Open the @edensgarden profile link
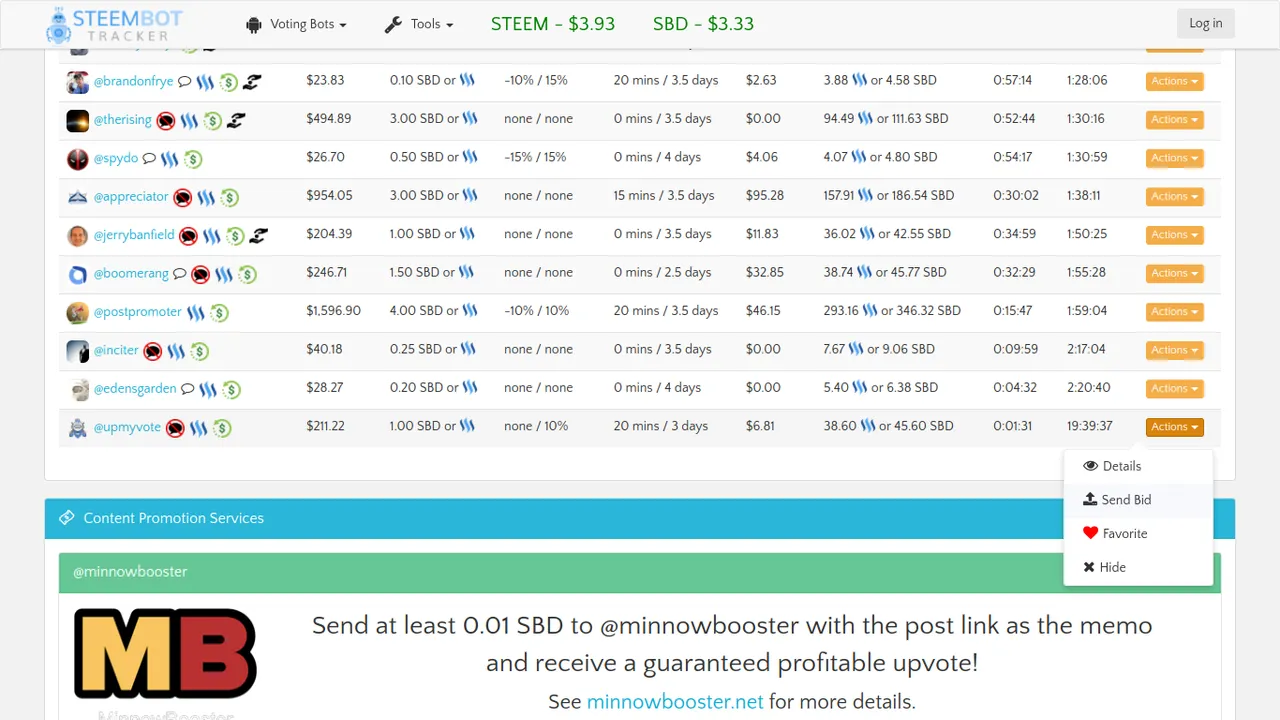Screen dimensions: 1280x720 tap(135, 388)
